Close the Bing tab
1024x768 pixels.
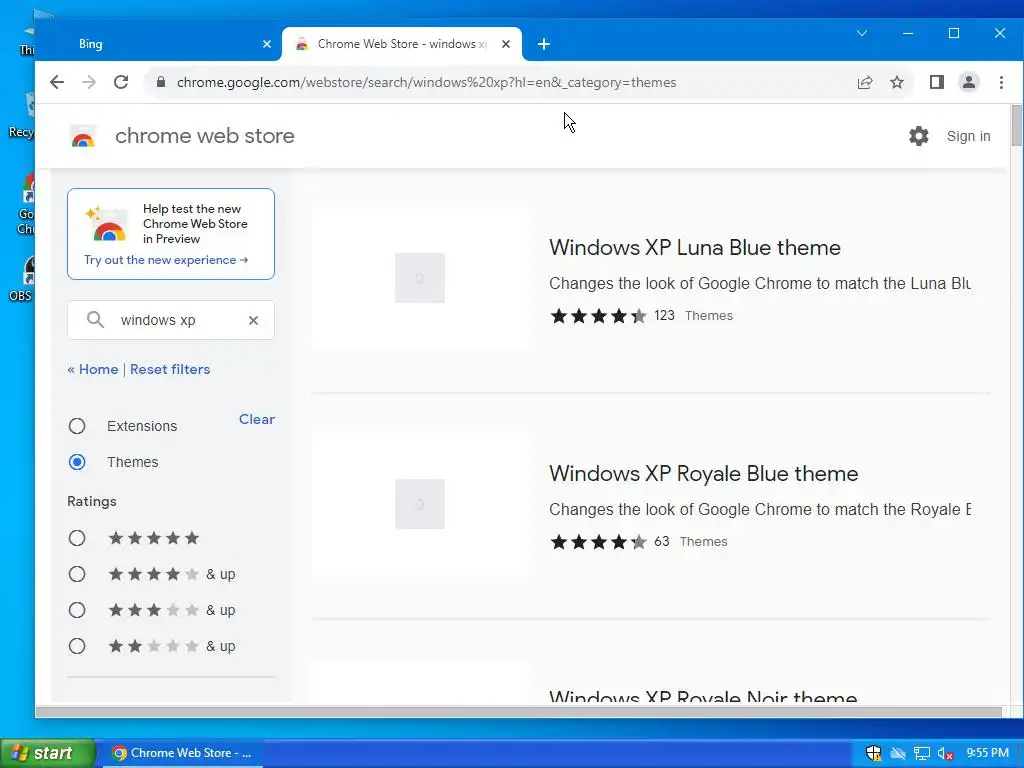[266, 44]
